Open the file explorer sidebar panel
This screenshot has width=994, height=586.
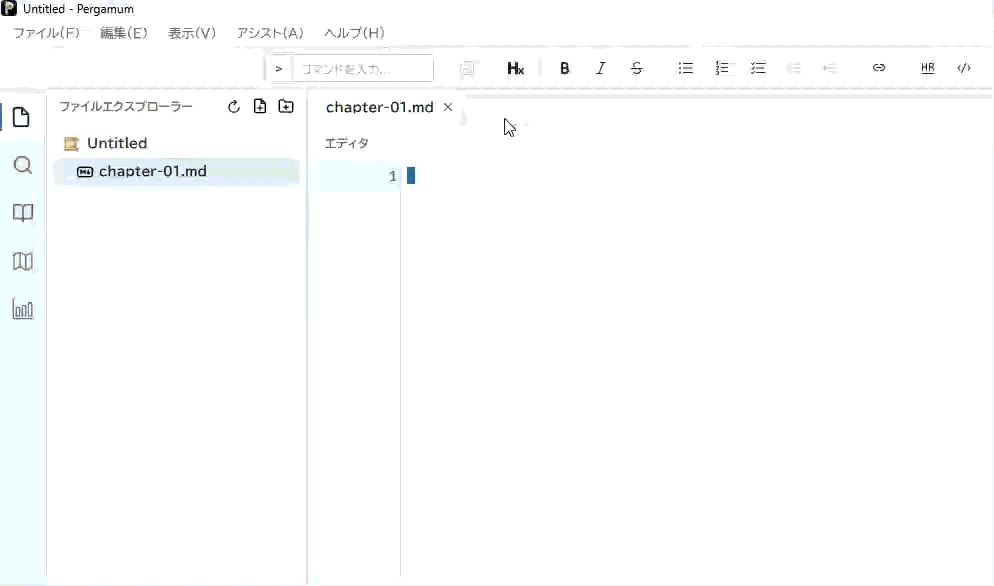tap(22, 117)
